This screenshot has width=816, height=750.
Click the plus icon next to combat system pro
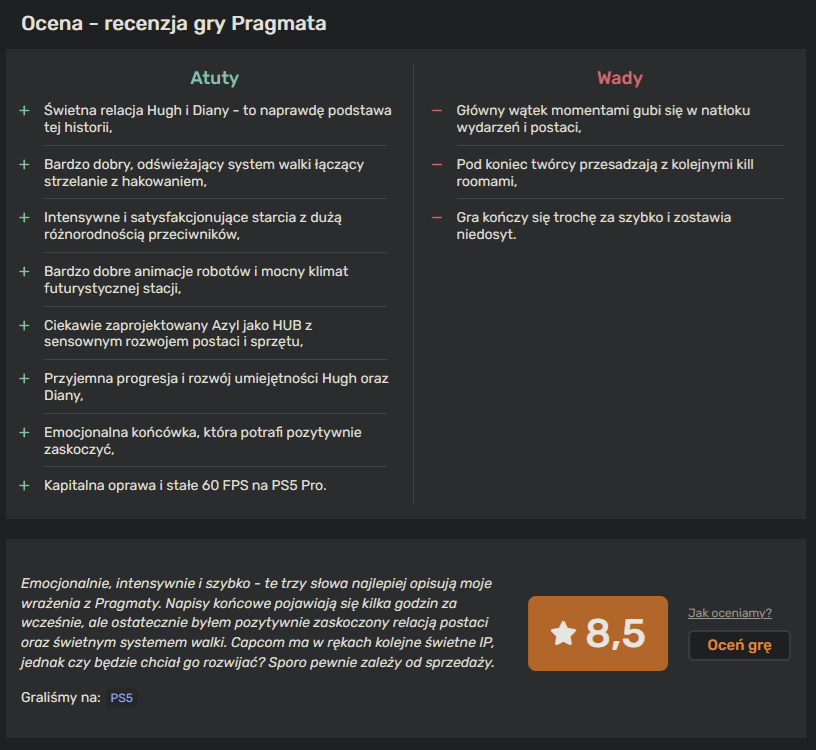coord(24,164)
